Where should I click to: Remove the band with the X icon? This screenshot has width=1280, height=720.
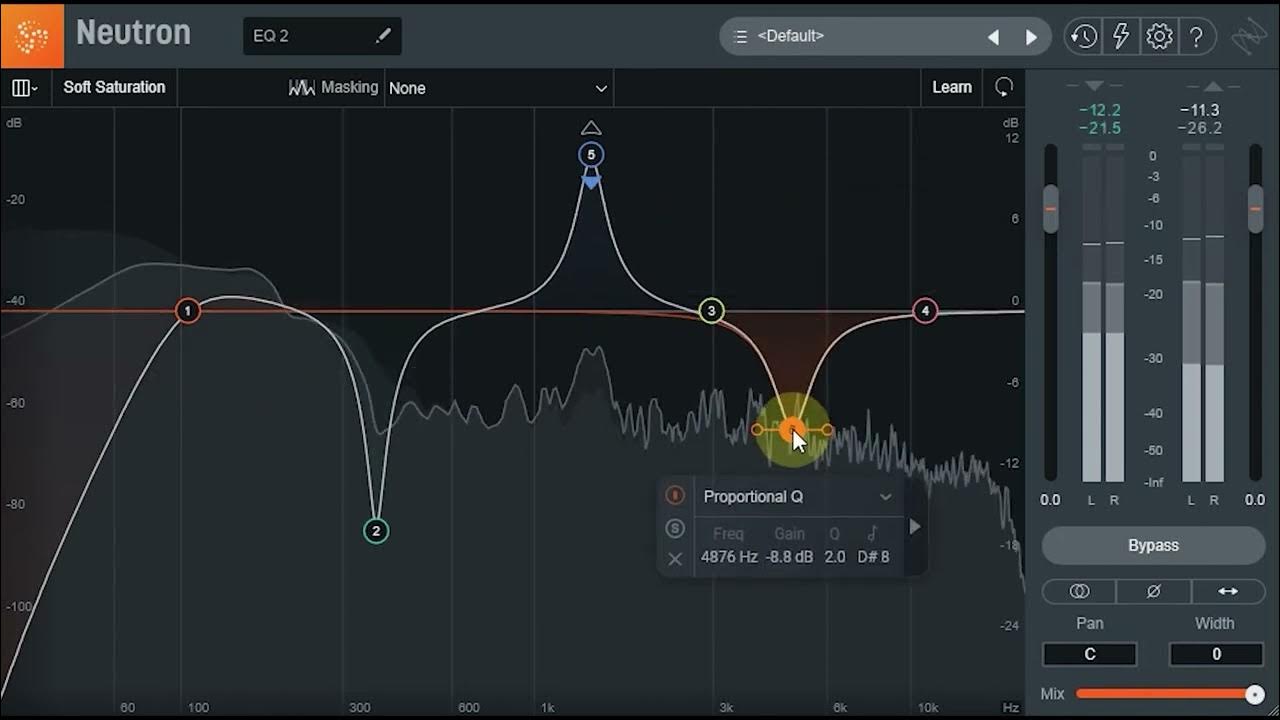coord(675,559)
